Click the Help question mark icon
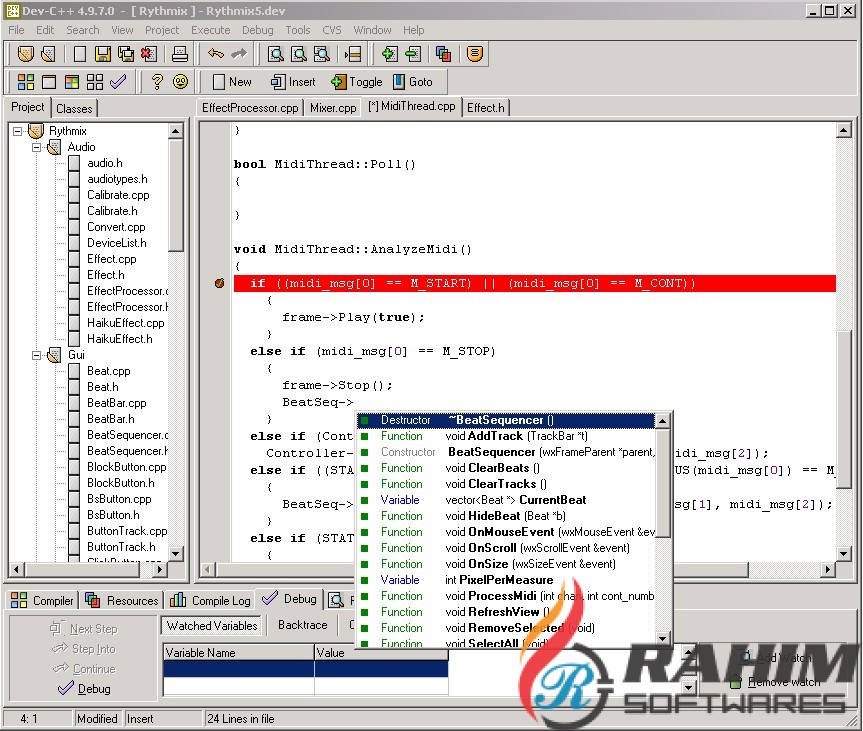The width and height of the screenshot is (863, 731). click(157, 82)
